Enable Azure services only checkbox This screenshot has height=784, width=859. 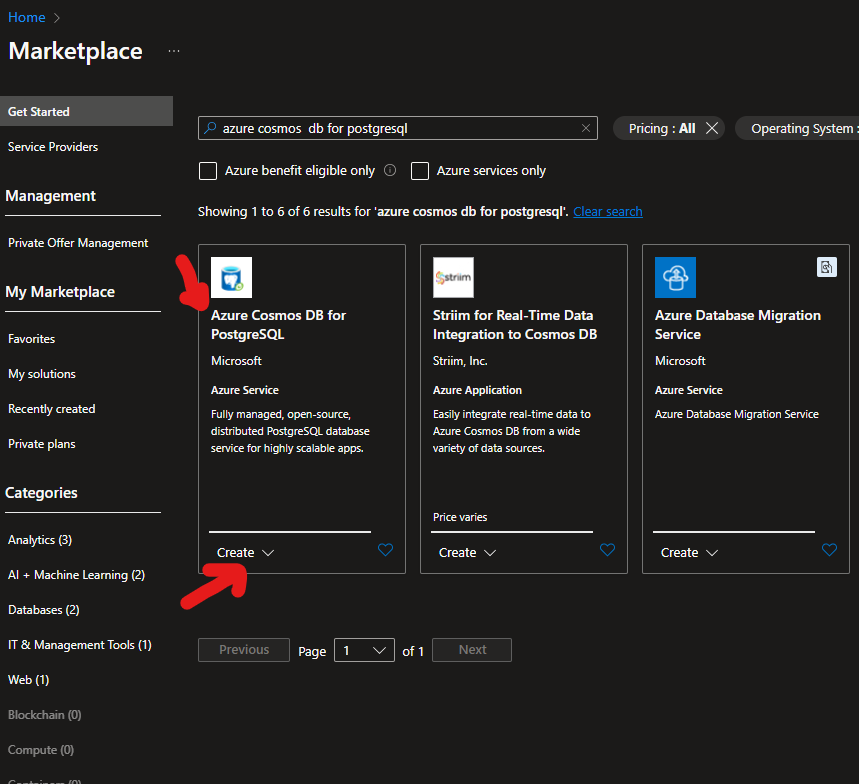click(x=420, y=171)
